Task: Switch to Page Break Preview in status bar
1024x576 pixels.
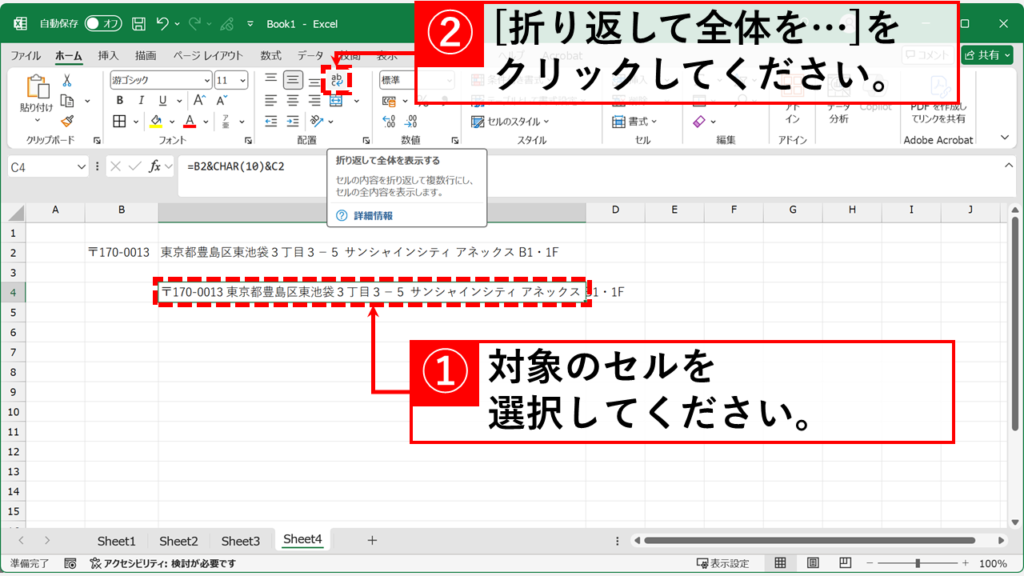Action: [x=845, y=563]
